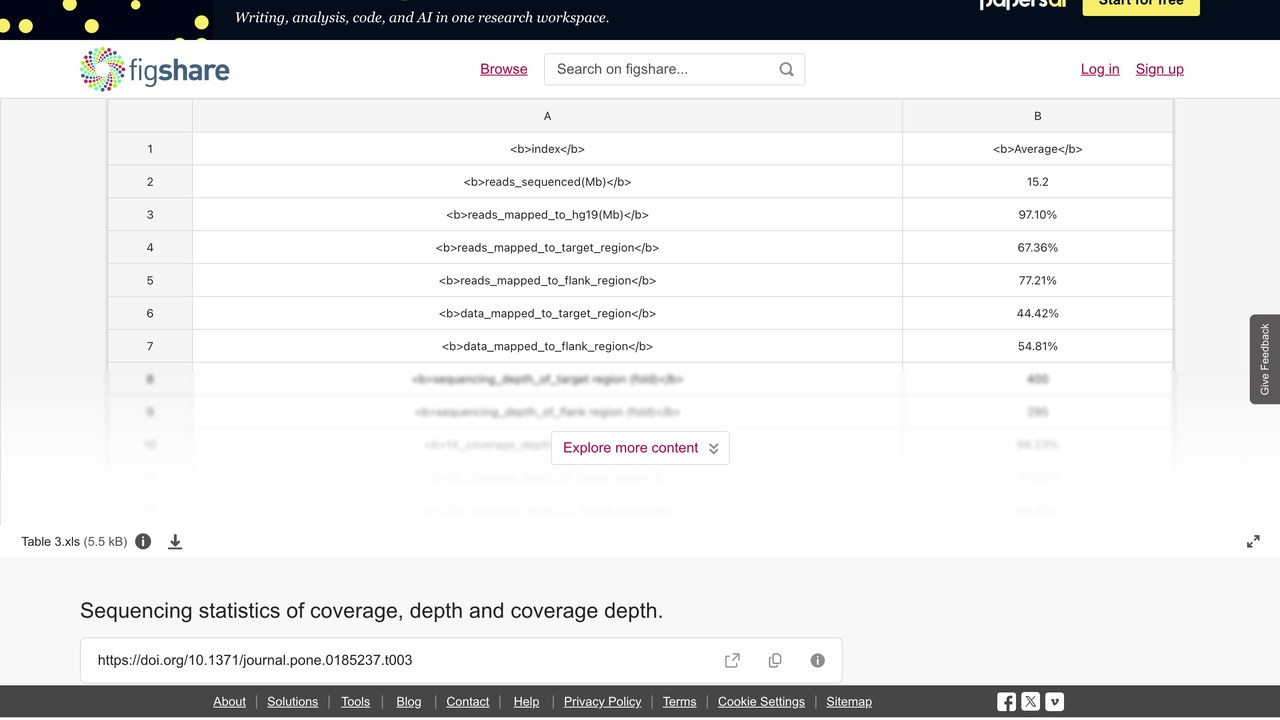Click row number 4 header
This screenshot has width=1280, height=720.
150,248
